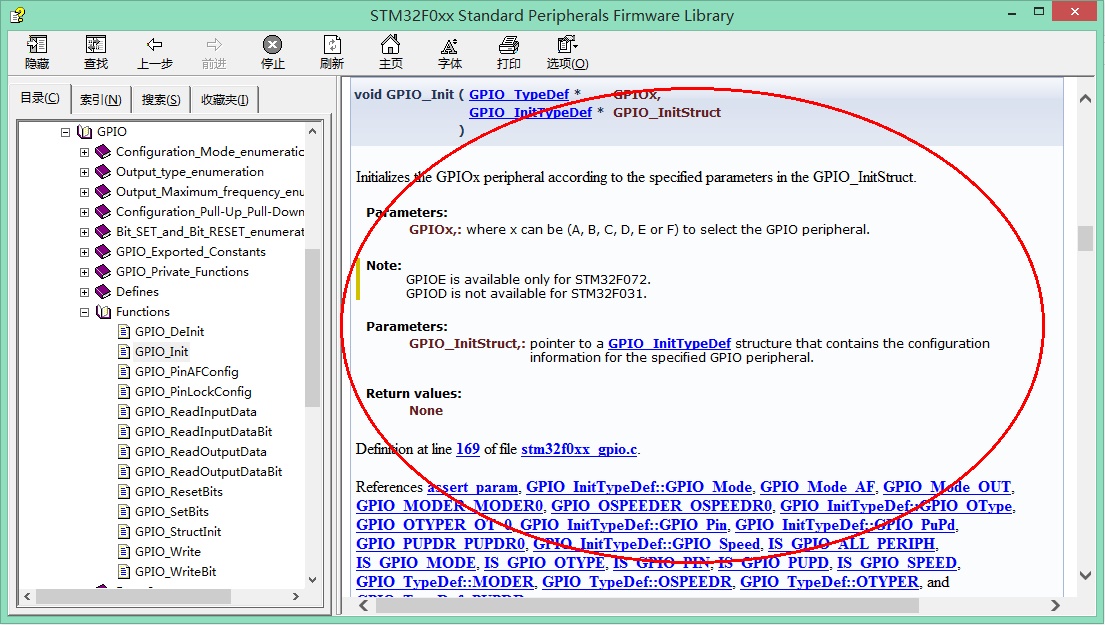The image size is (1105, 625).
Task: Click the Locate (查找) toolbar icon
Action: (x=96, y=45)
